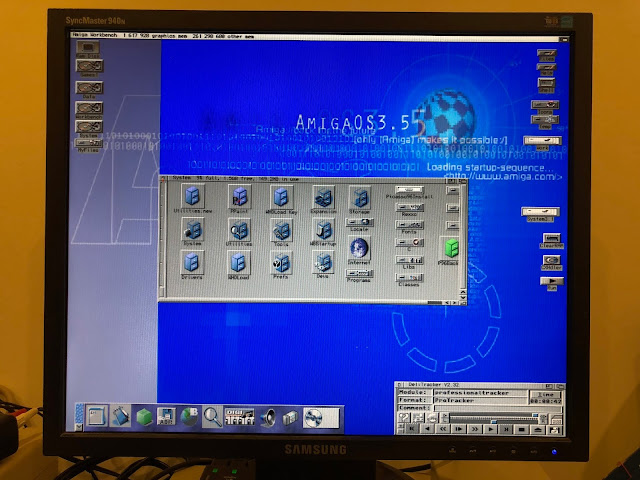
Task: Select the Picasso96Install icon
Action: [409, 189]
